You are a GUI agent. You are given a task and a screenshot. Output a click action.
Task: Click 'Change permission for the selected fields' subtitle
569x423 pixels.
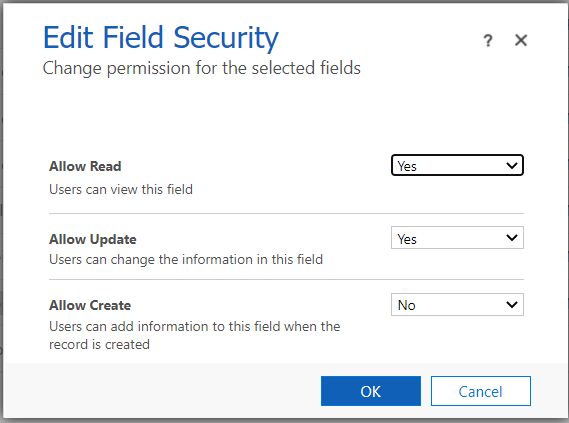point(202,68)
